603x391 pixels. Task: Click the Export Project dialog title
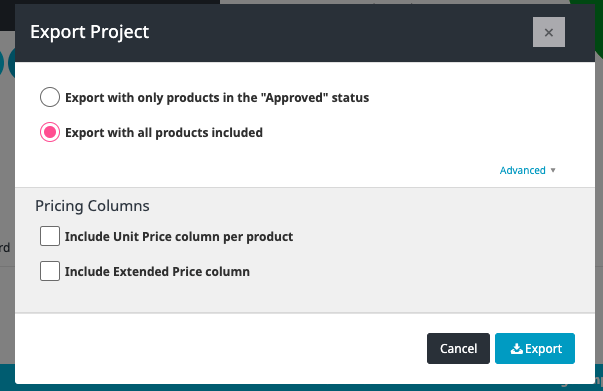(90, 32)
